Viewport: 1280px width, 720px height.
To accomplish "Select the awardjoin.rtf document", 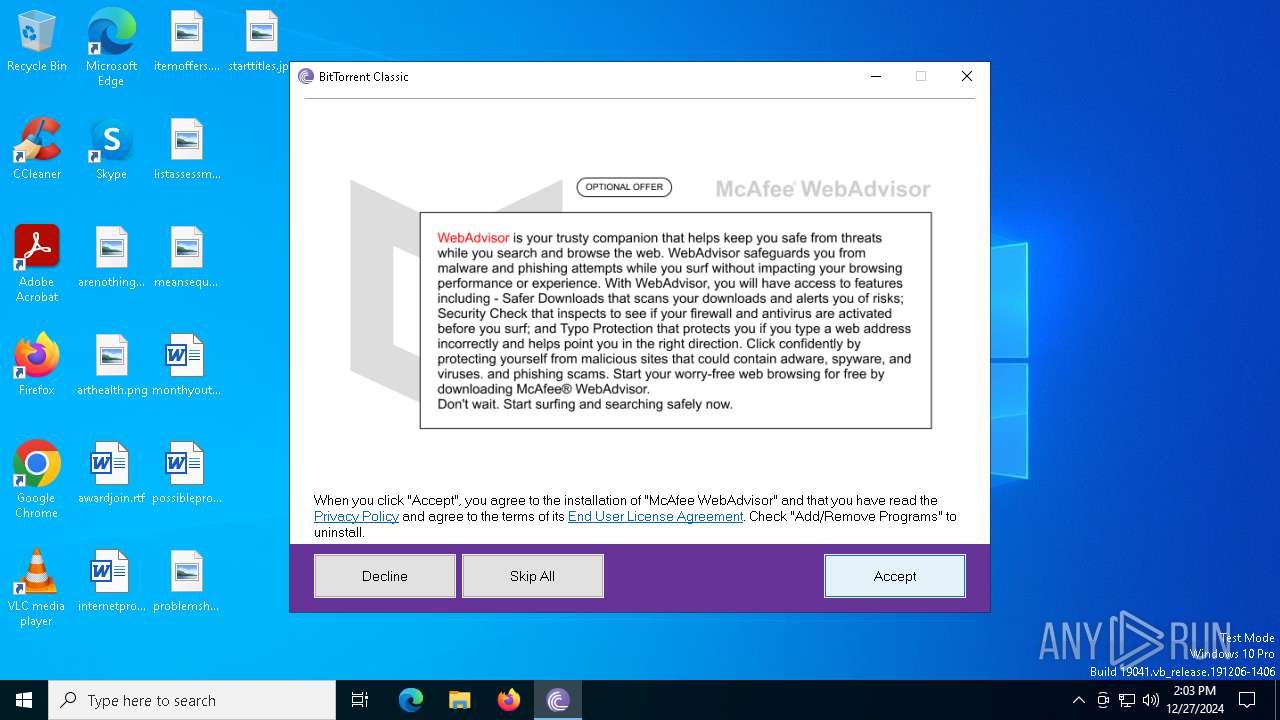I will [111, 474].
